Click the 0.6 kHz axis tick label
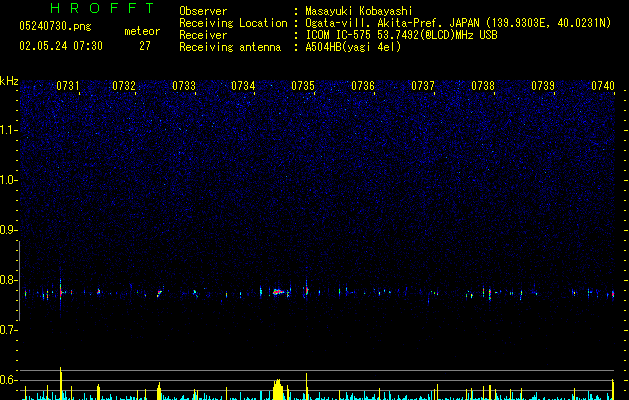This screenshot has width=629, height=400. tap(8, 380)
